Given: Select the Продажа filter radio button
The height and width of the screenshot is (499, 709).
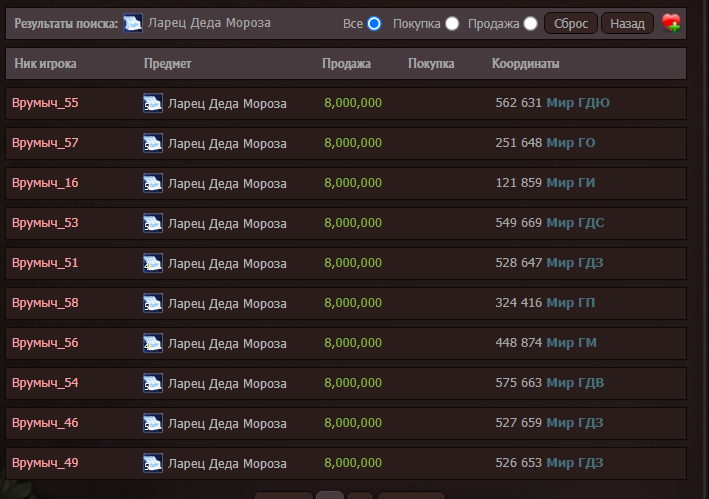Looking at the screenshot, I should click(530, 24).
